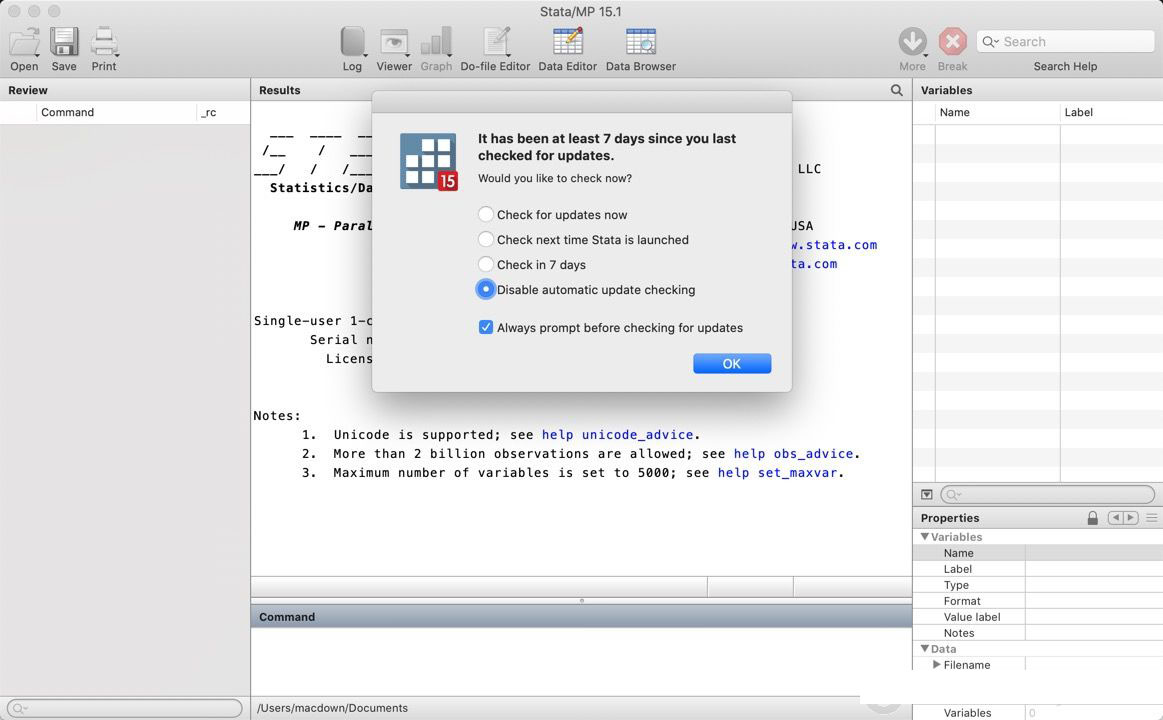1163x720 pixels.
Task: Click the Review panel filter search field
Action: coord(125,708)
